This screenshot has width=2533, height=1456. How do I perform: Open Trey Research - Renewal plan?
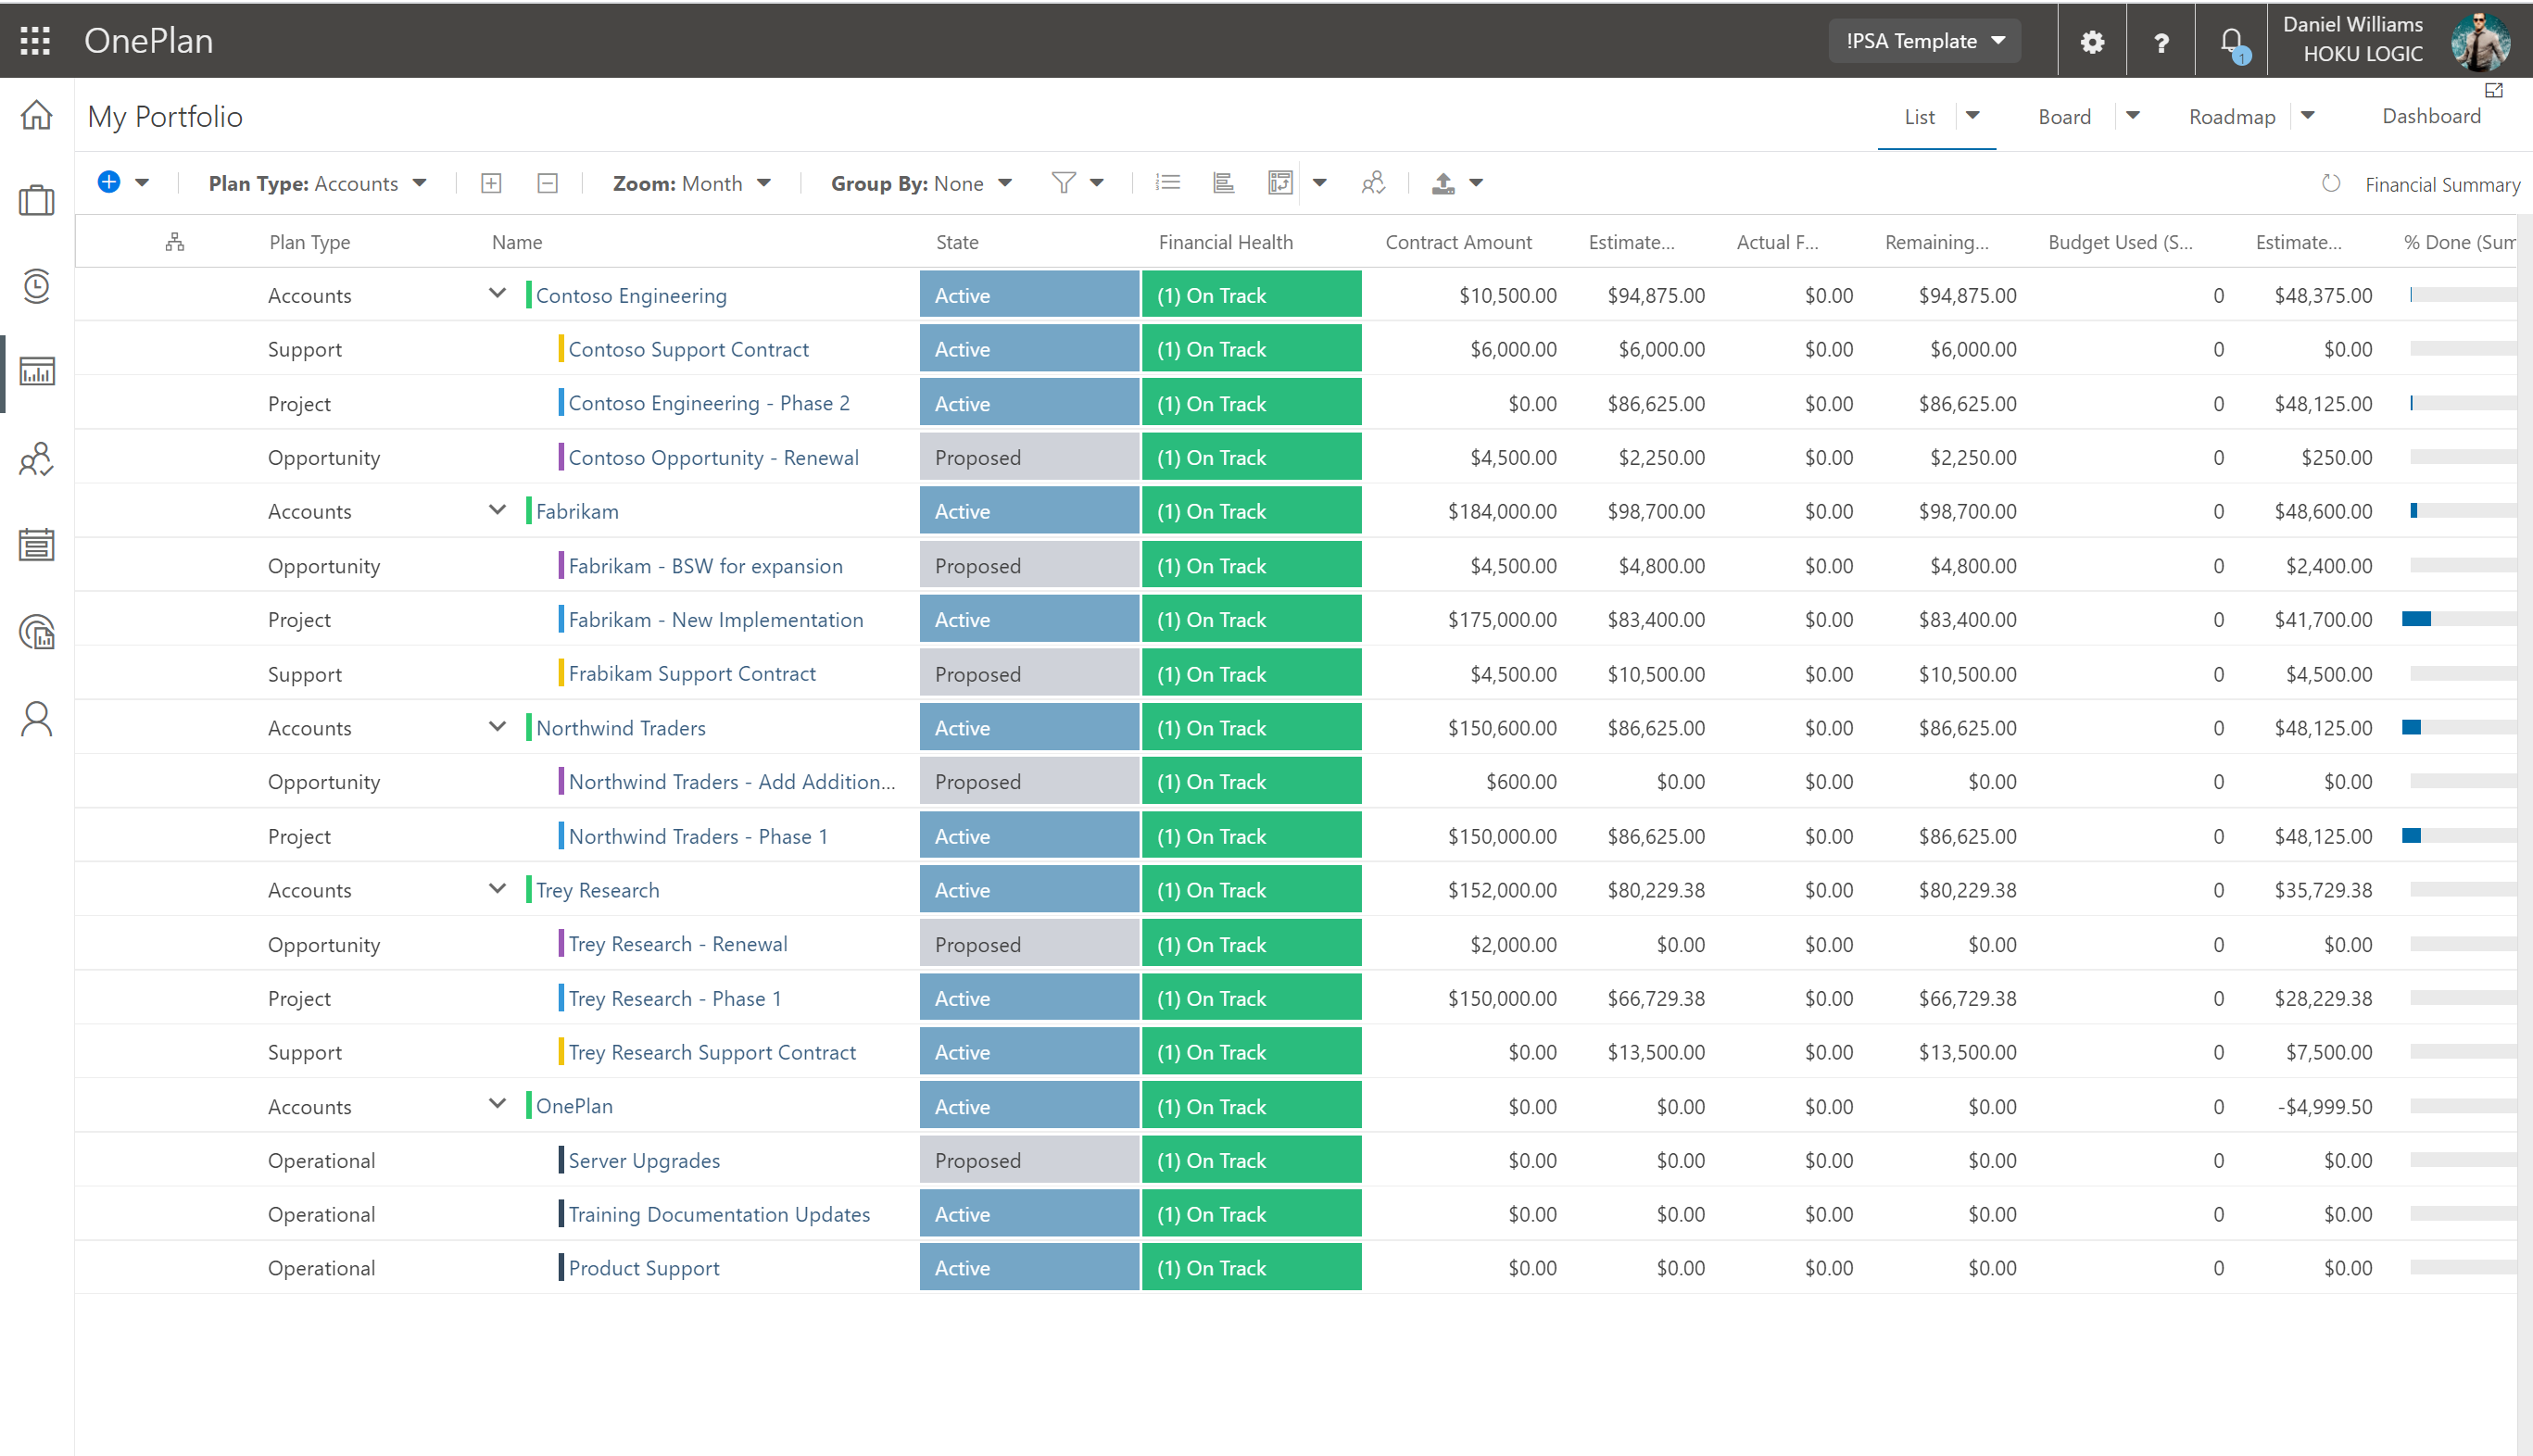(x=678, y=945)
